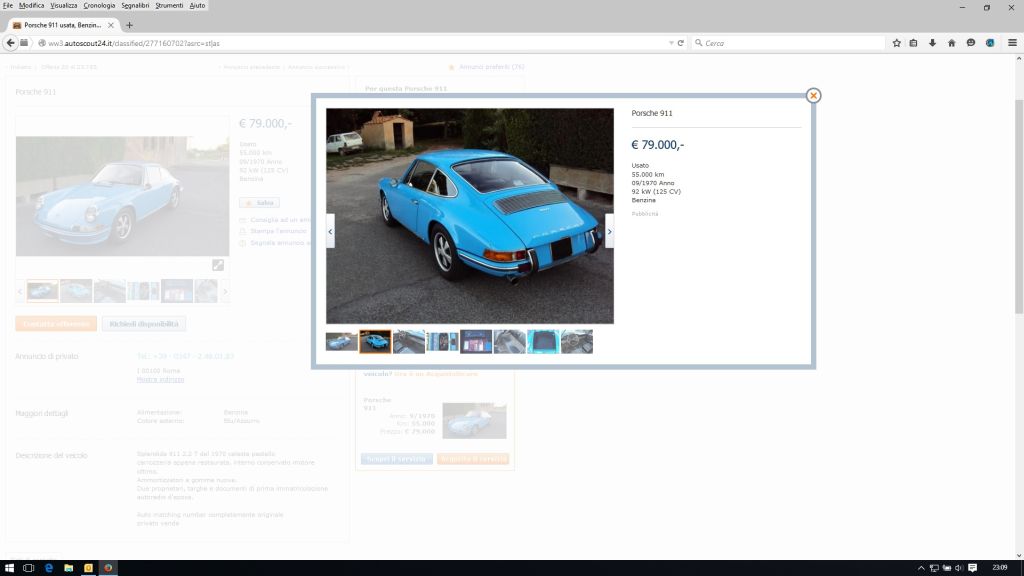1024x576 pixels.
Task: Click the scrollbar up arrow
Action: point(1019,59)
